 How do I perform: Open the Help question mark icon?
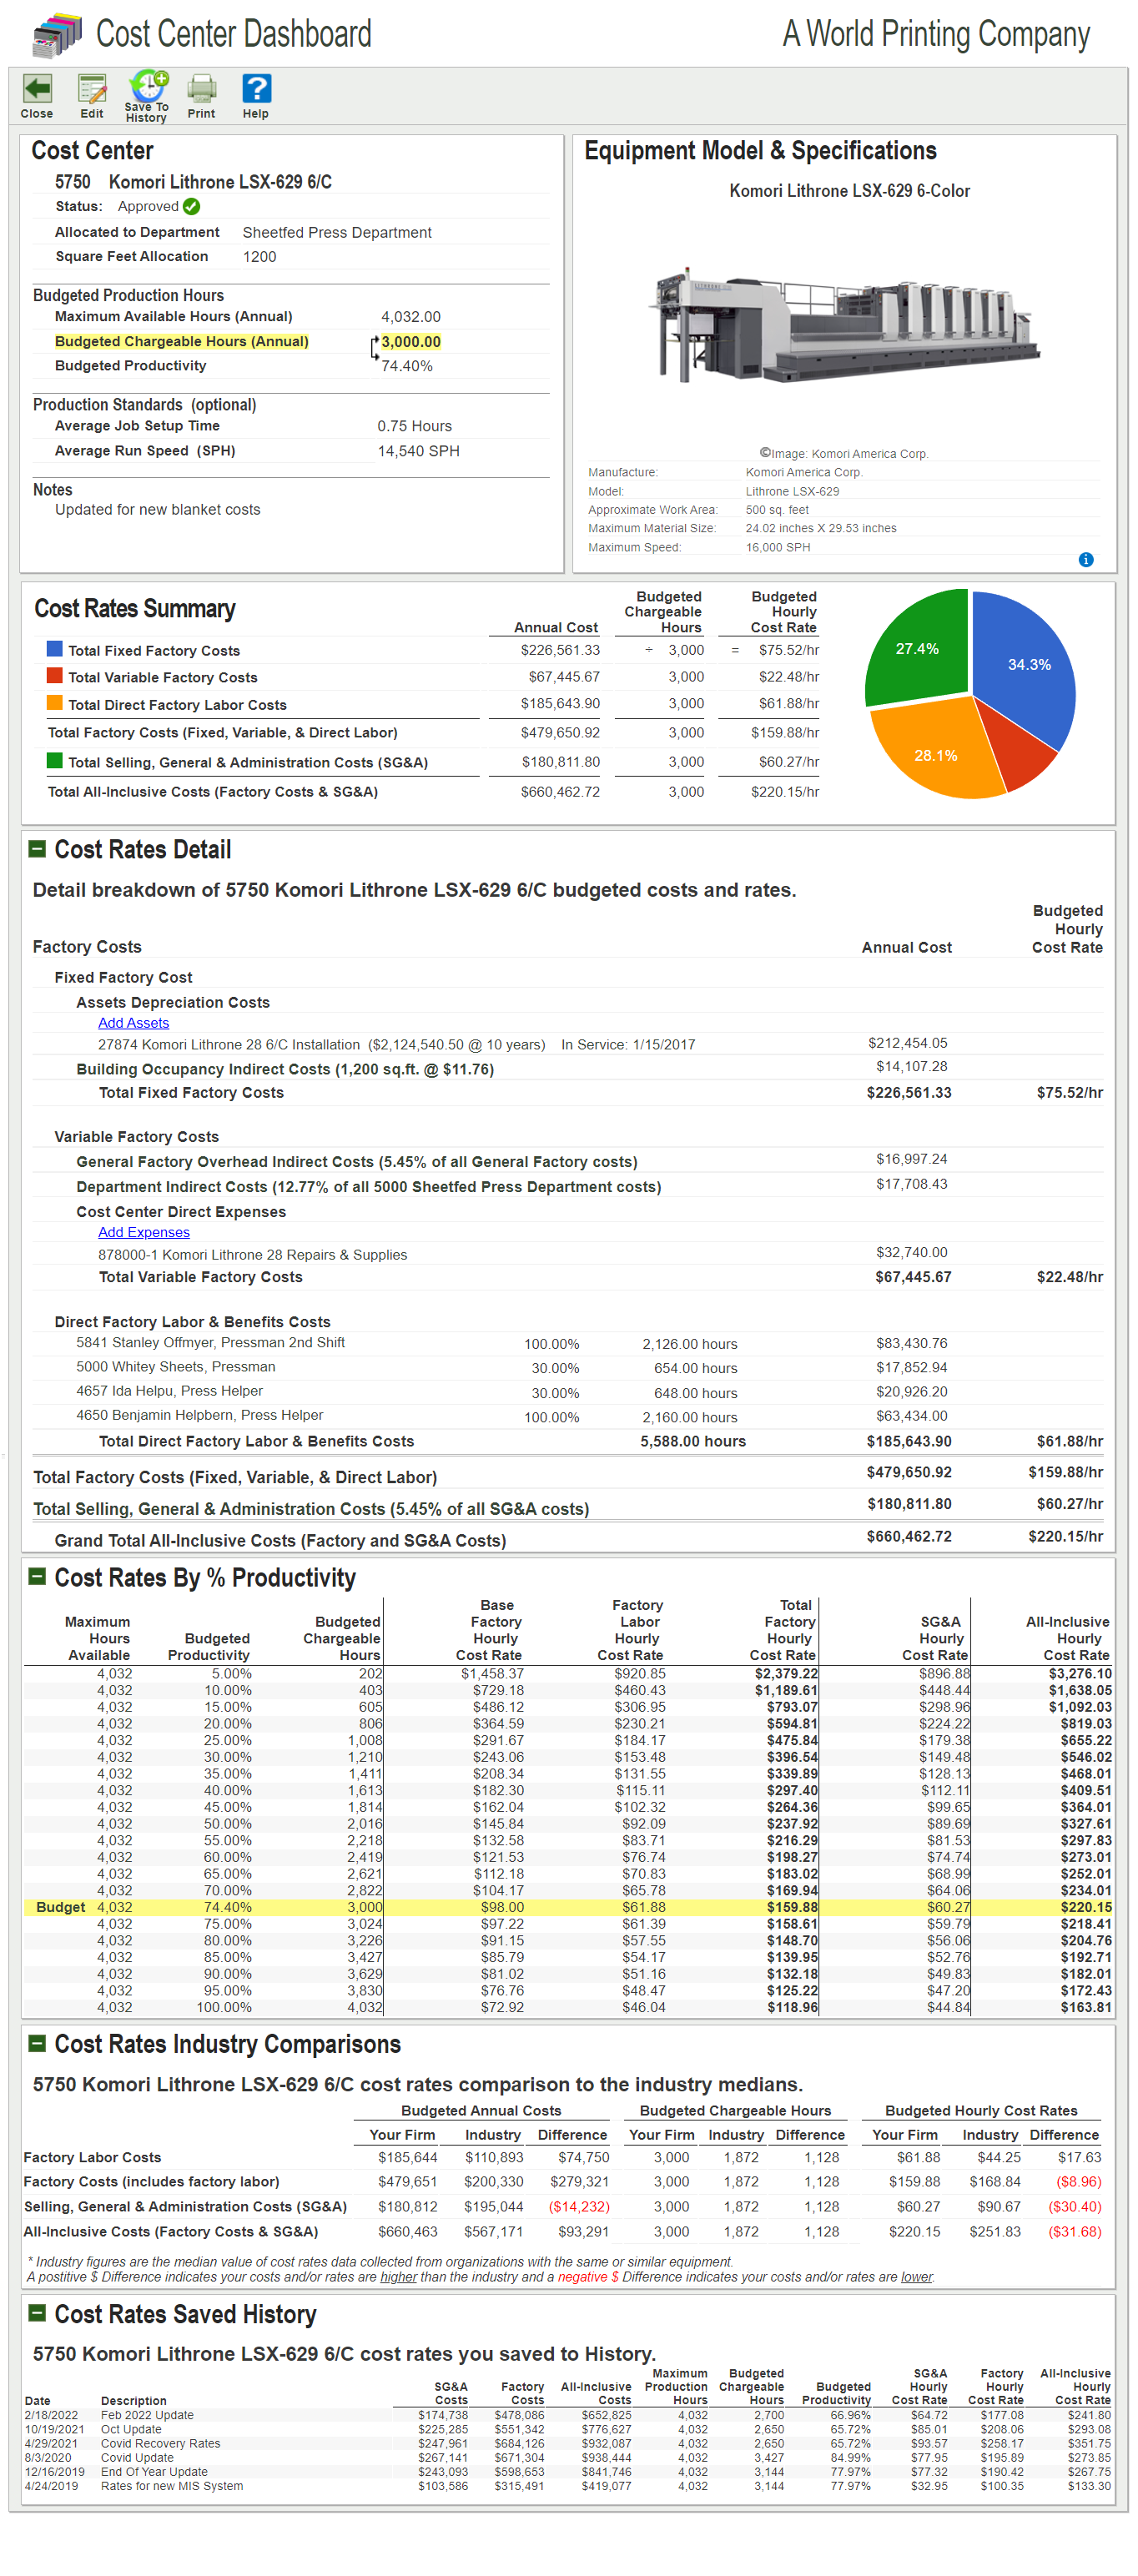tap(256, 89)
